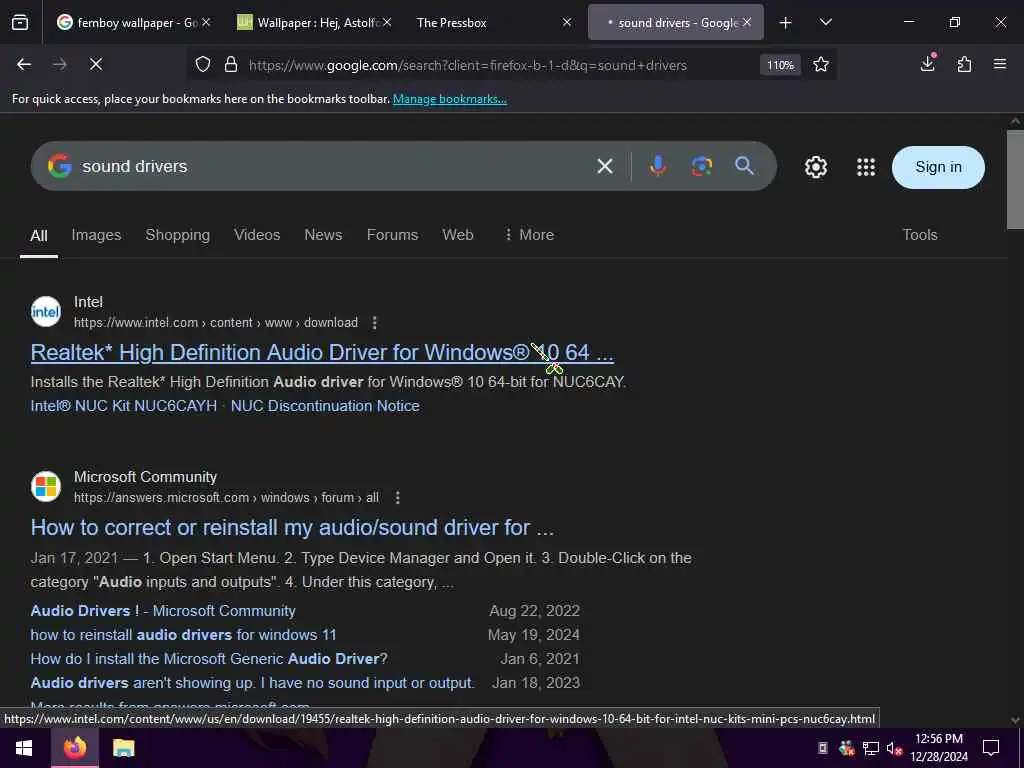Open Manage bookmarks link
Screen dimensions: 1024x768
pos(449,99)
